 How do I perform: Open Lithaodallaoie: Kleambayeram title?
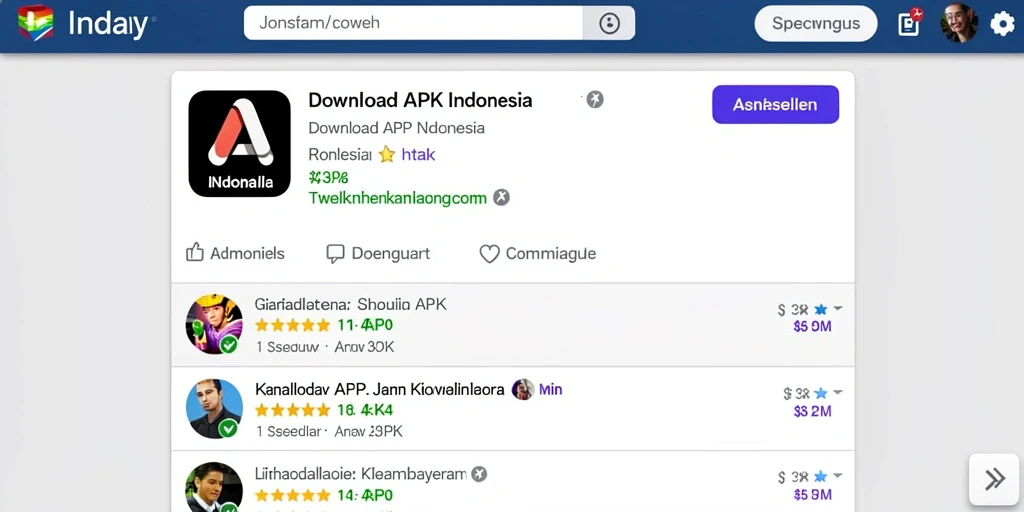(x=360, y=474)
